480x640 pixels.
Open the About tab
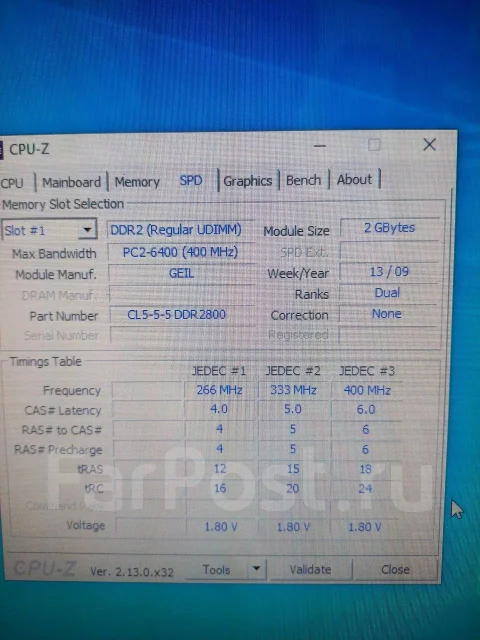(354, 179)
